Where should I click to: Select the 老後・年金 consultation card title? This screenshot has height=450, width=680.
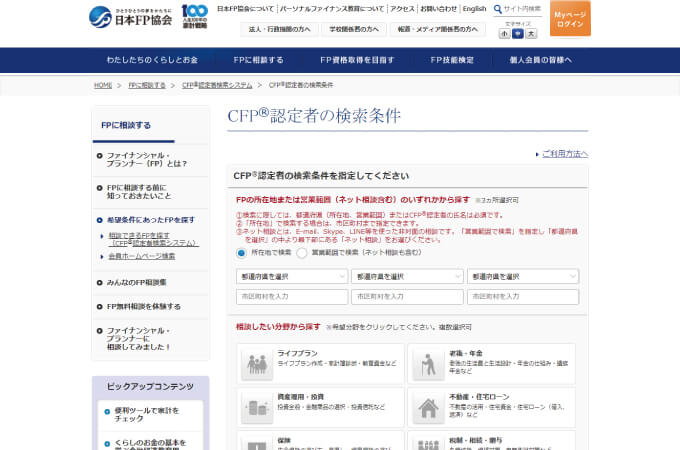point(466,354)
